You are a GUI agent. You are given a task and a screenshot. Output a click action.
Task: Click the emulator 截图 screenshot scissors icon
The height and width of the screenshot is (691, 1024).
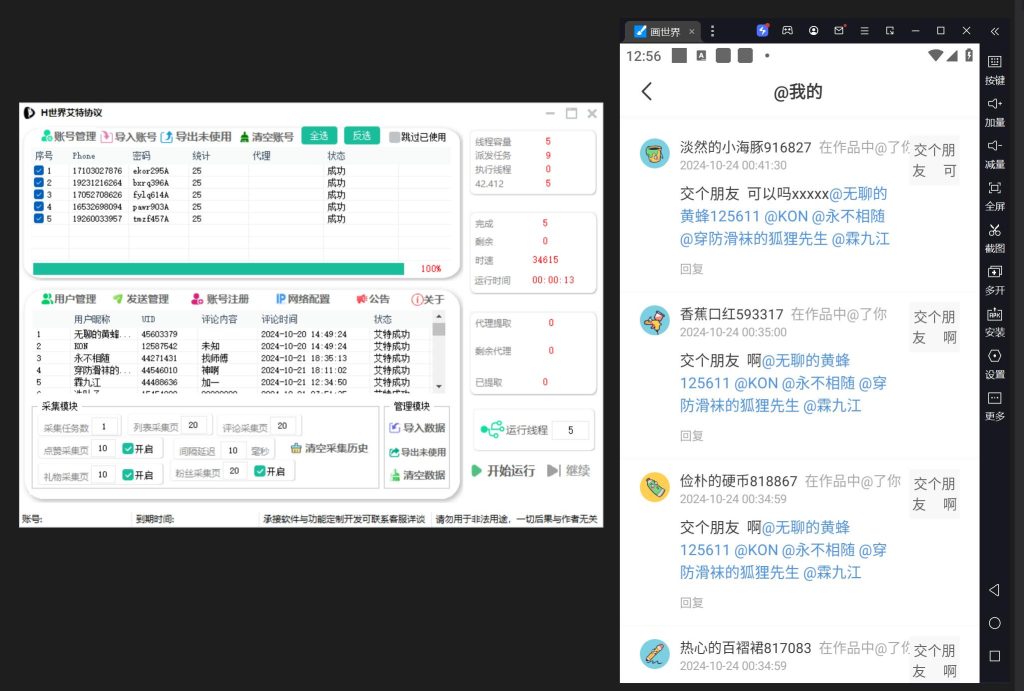point(994,231)
